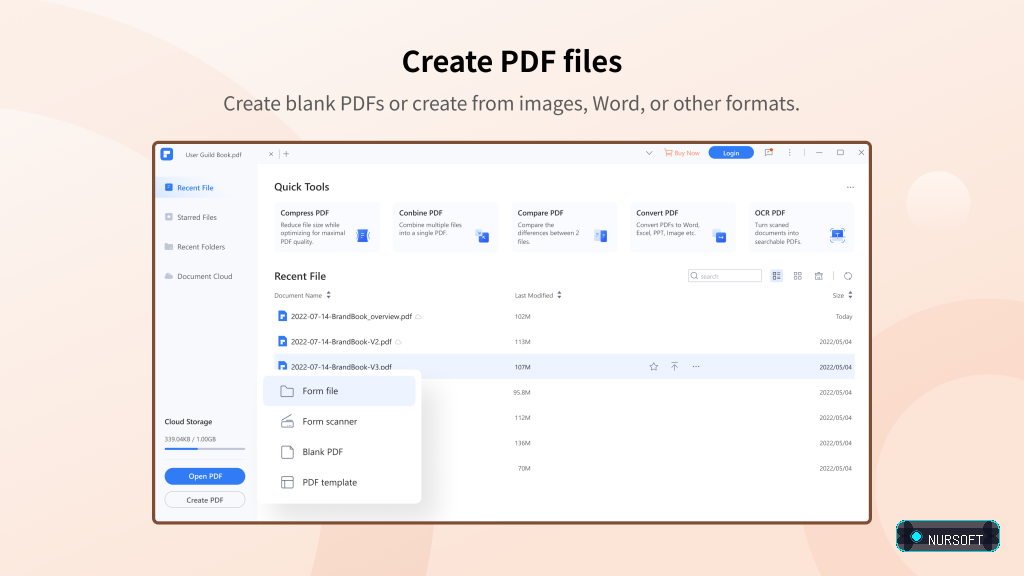Click the Open PDF button
The width and height of the screenshot is (1024, 576).
(205, 476)
